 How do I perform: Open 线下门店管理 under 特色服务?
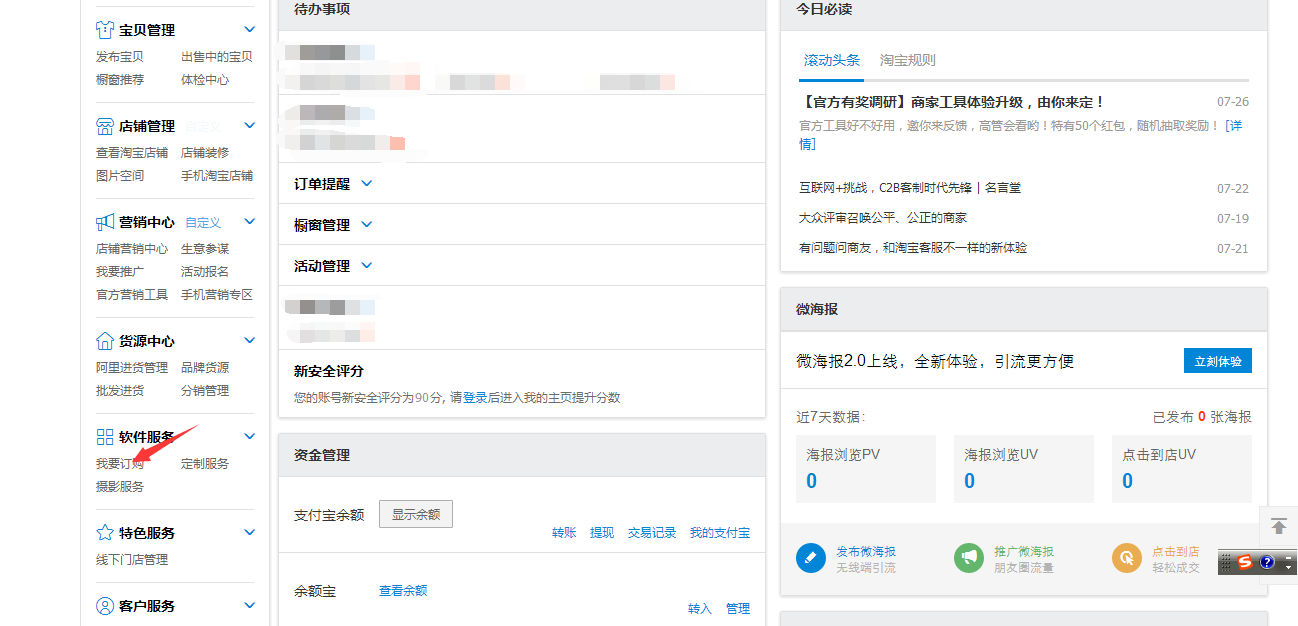click(x=132, y=560)
